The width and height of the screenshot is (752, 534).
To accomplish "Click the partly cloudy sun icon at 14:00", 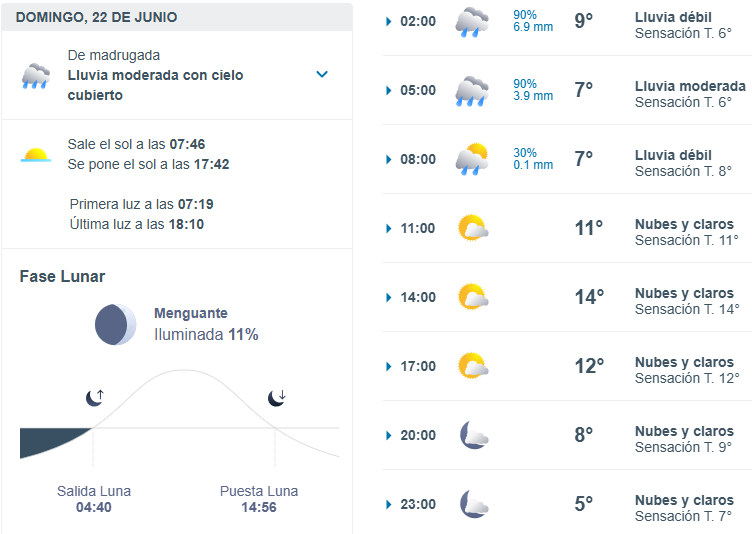I will 473,297.
